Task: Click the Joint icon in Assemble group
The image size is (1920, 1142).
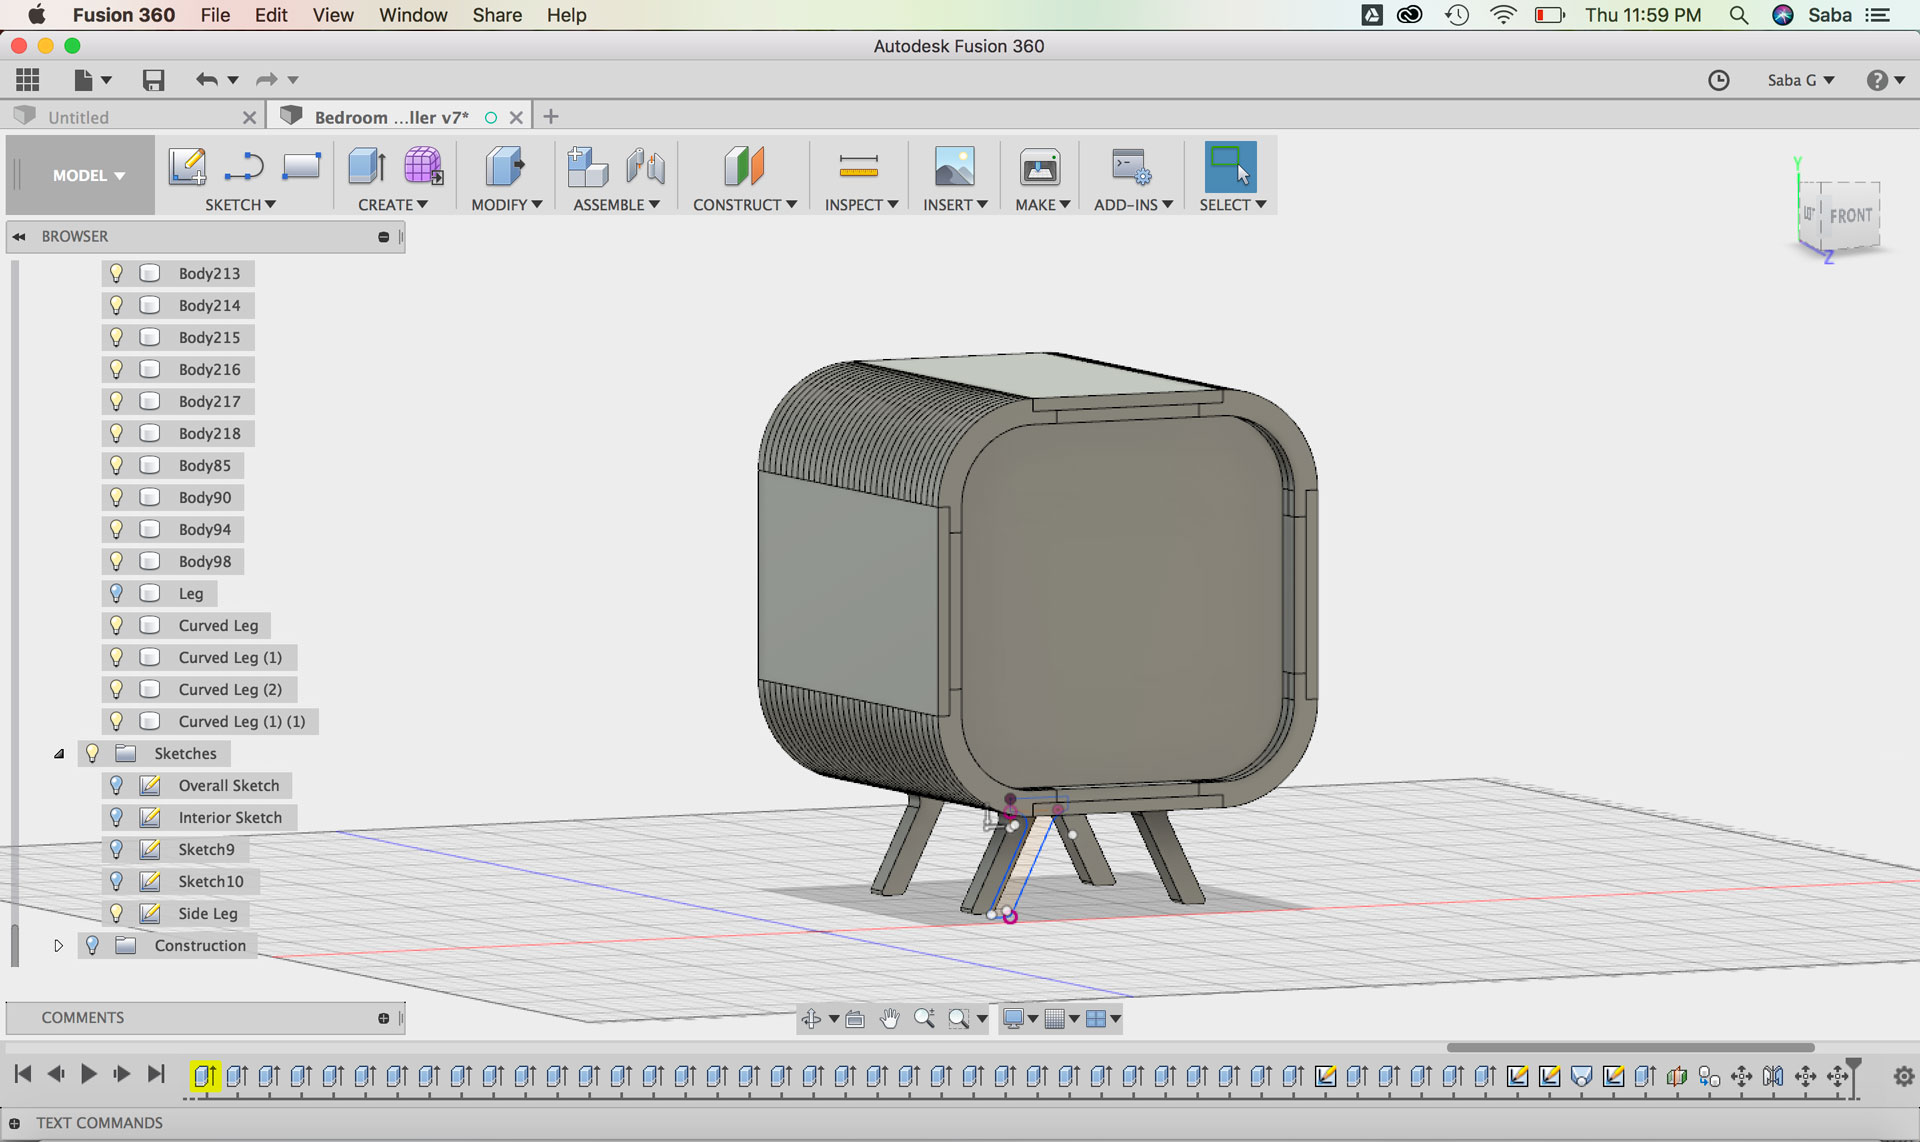Action: pos(645,166)
